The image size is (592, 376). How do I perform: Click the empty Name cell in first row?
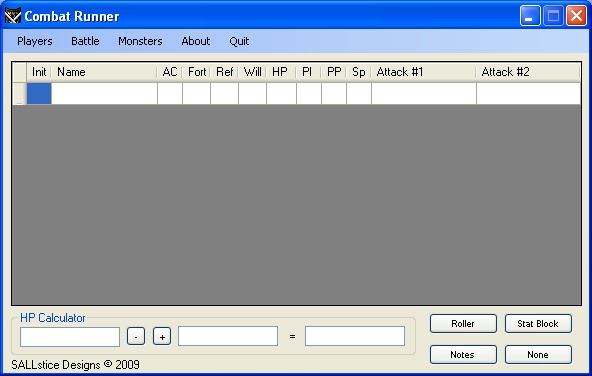pyautogui.click(x=104, y=93)
